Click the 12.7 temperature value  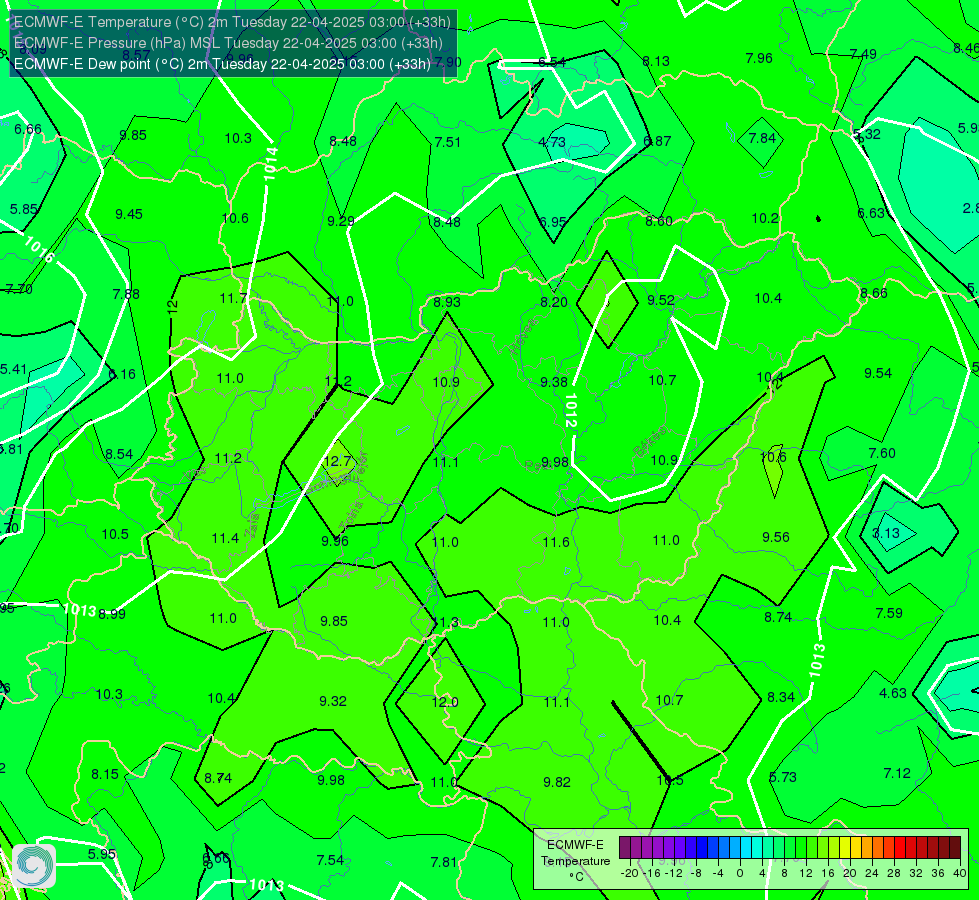(338, 461)
